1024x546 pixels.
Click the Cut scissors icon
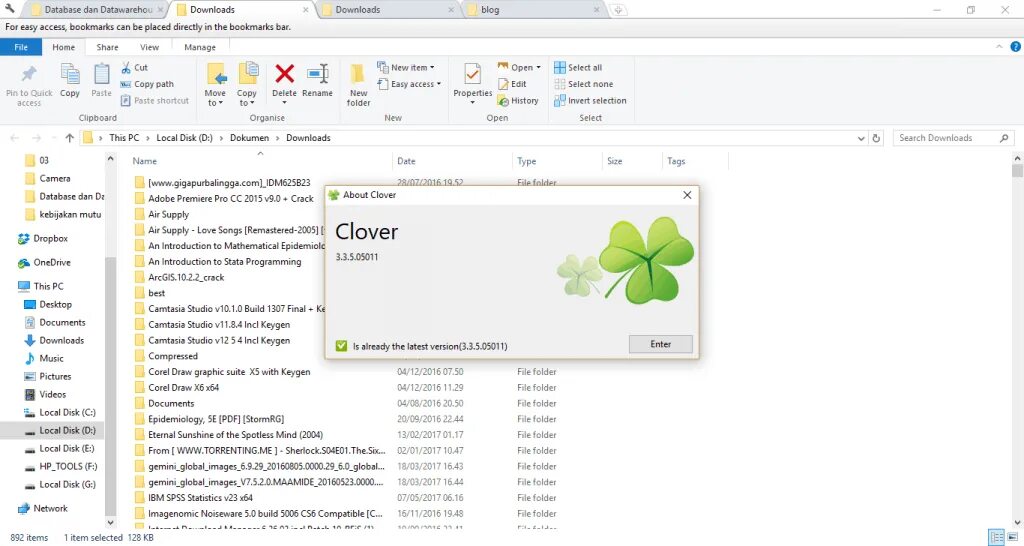[x=126, y=67]
